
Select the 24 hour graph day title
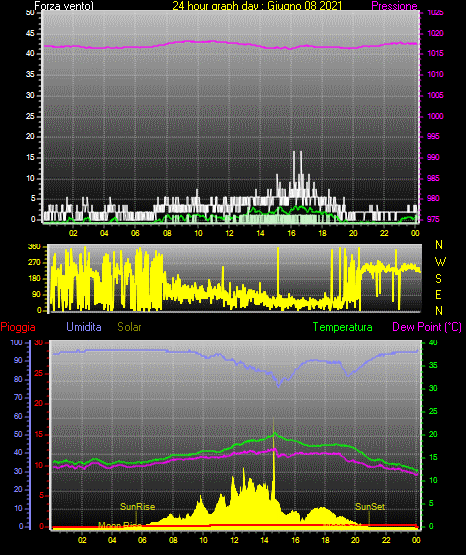[x=257, y=6]
